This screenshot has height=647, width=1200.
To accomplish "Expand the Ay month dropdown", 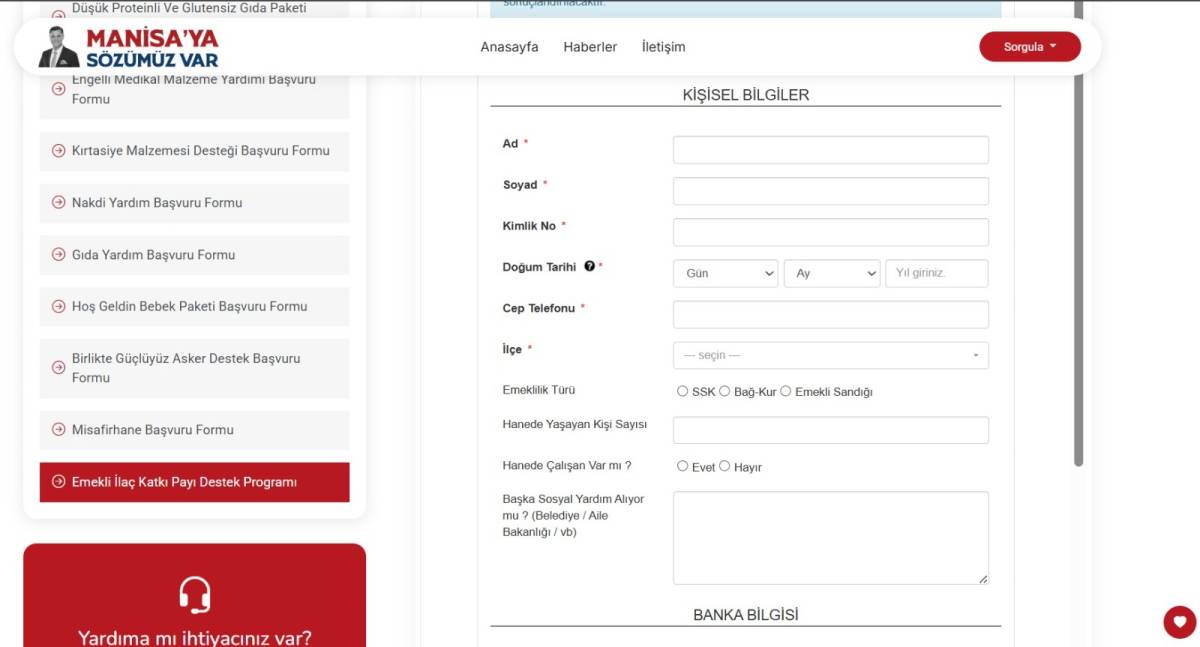I will click(831, 273).
